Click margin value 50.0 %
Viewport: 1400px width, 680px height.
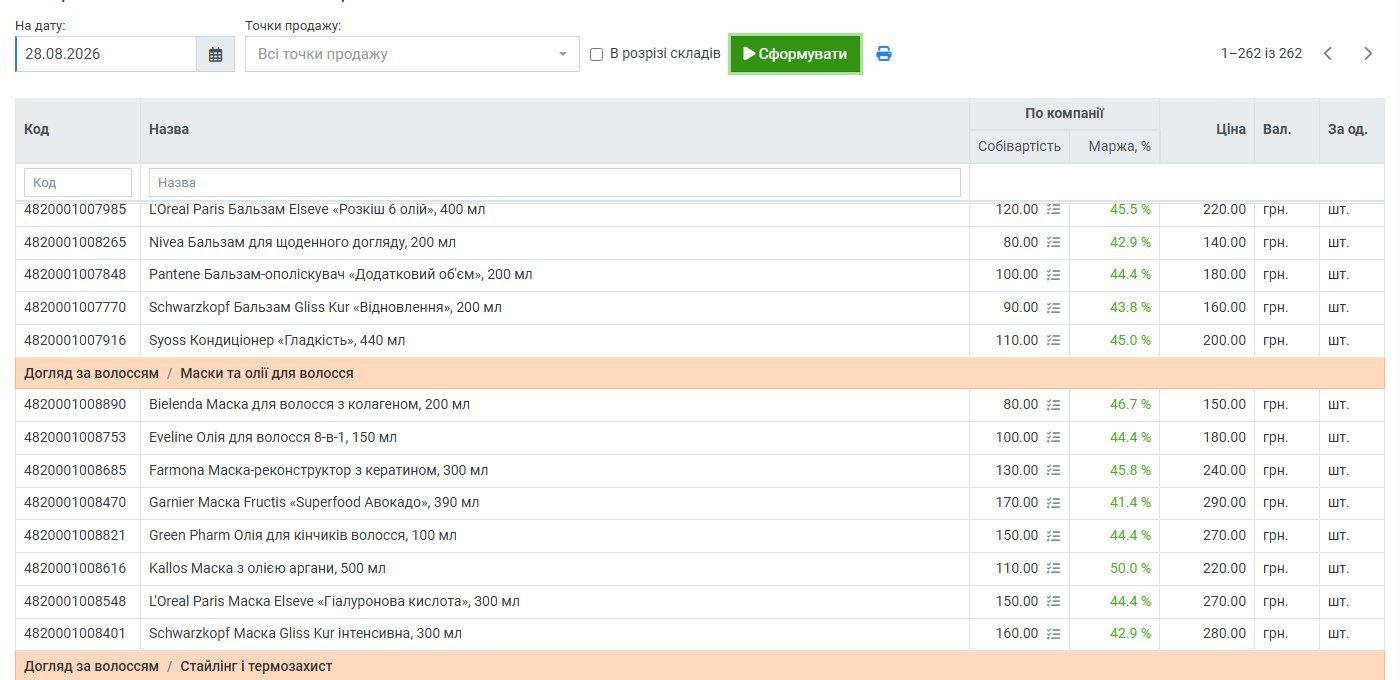coord(1130,569)
